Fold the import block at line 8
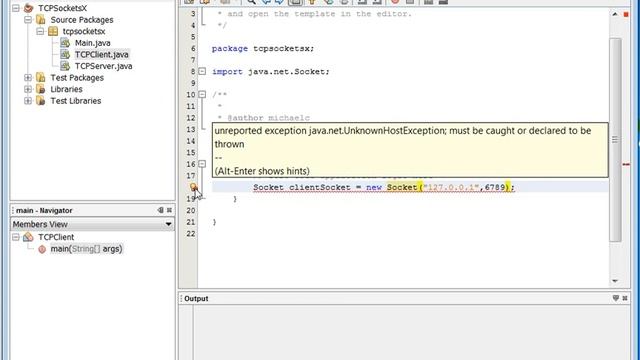 [202, 71]
